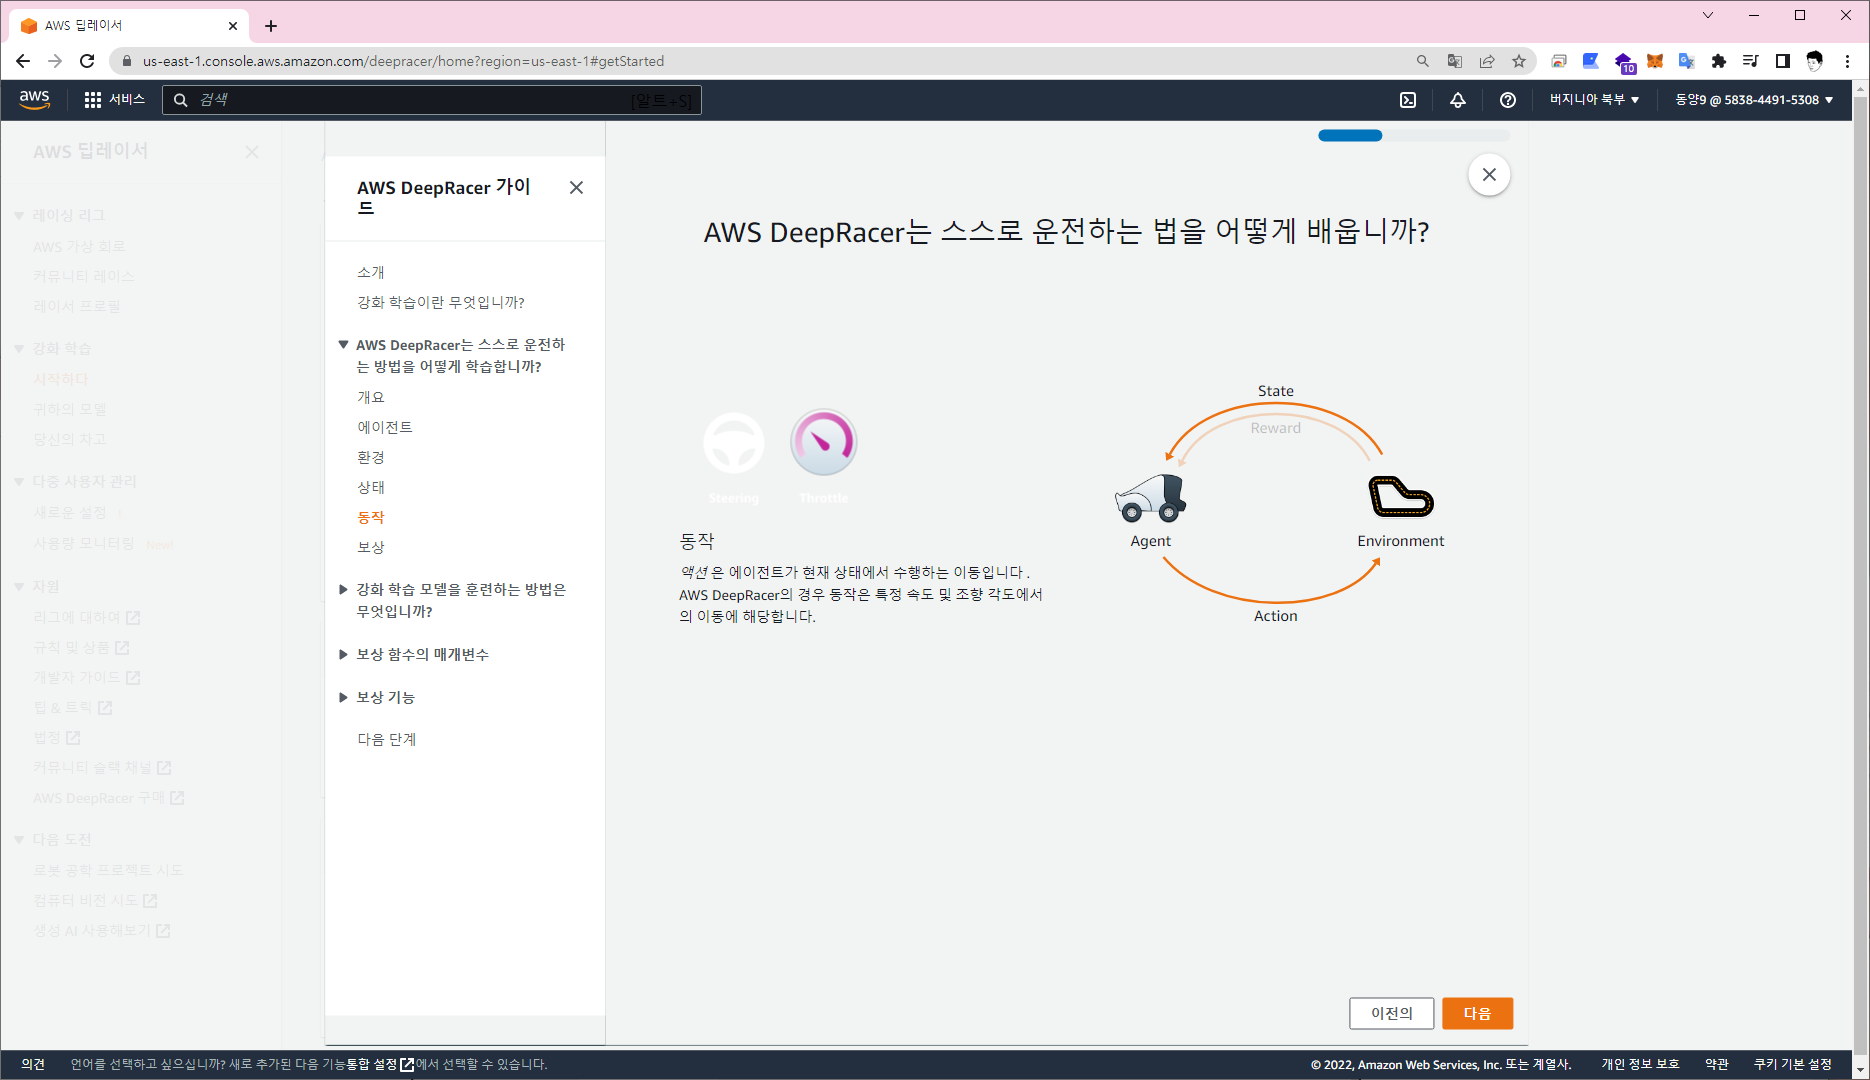Open the 버지니아 북부 region dropdown
The width and height of the screenshot is (1870, 1080).
(x=1594, y=100)
